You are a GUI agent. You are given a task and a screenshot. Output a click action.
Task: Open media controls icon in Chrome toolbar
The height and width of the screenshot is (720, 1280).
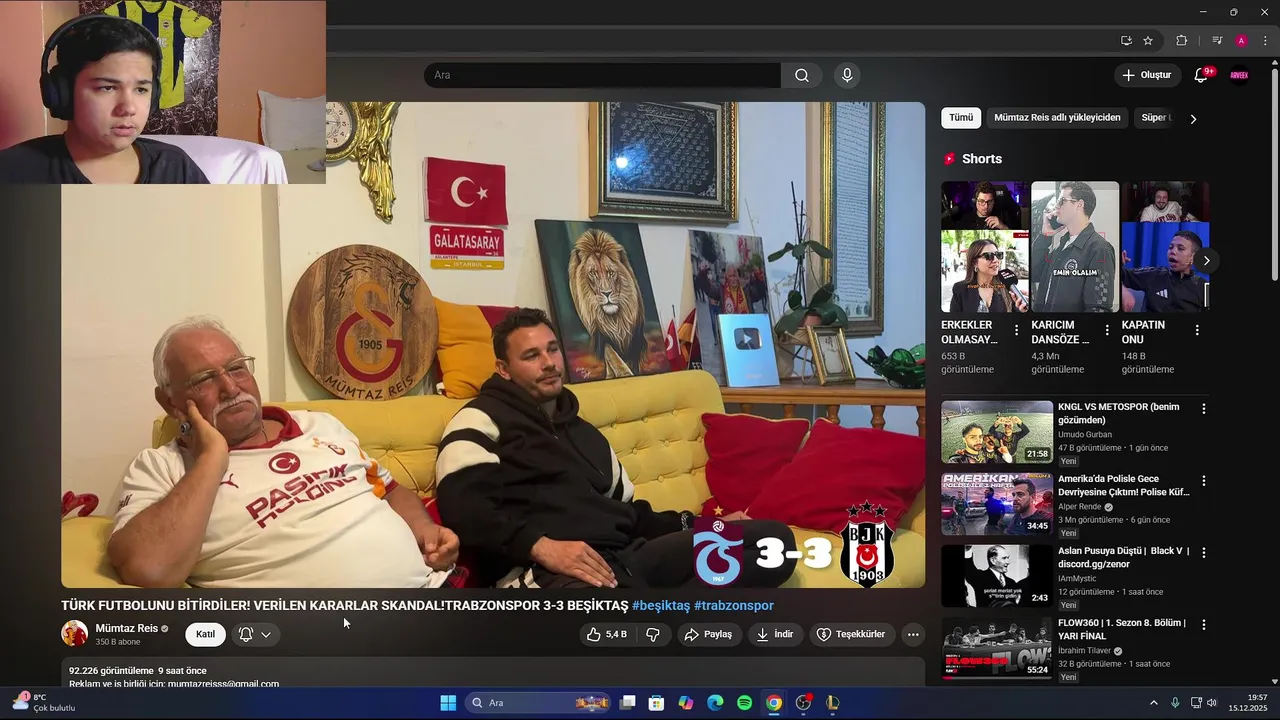coord(1217,41)
